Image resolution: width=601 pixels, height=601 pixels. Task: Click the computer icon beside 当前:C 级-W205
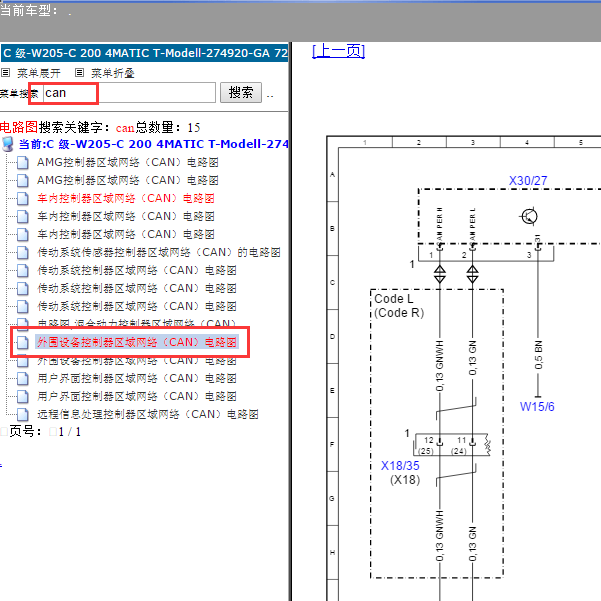8,144
